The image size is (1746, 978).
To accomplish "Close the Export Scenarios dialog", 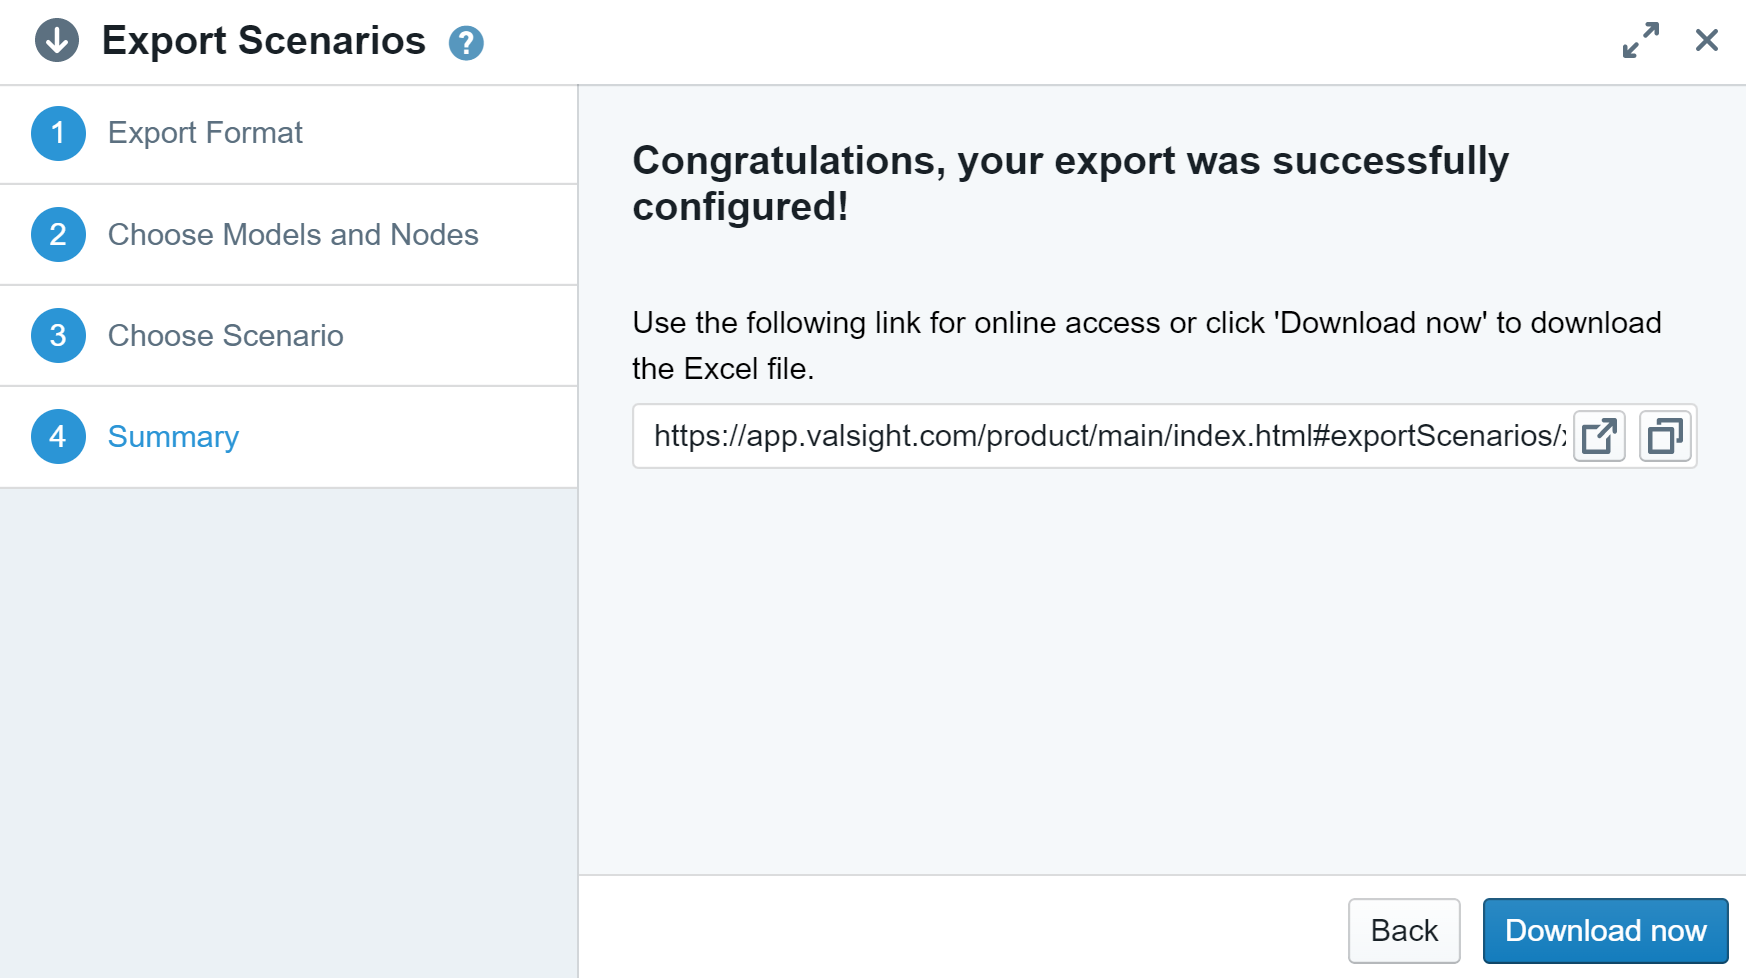I will (1706, 41).
